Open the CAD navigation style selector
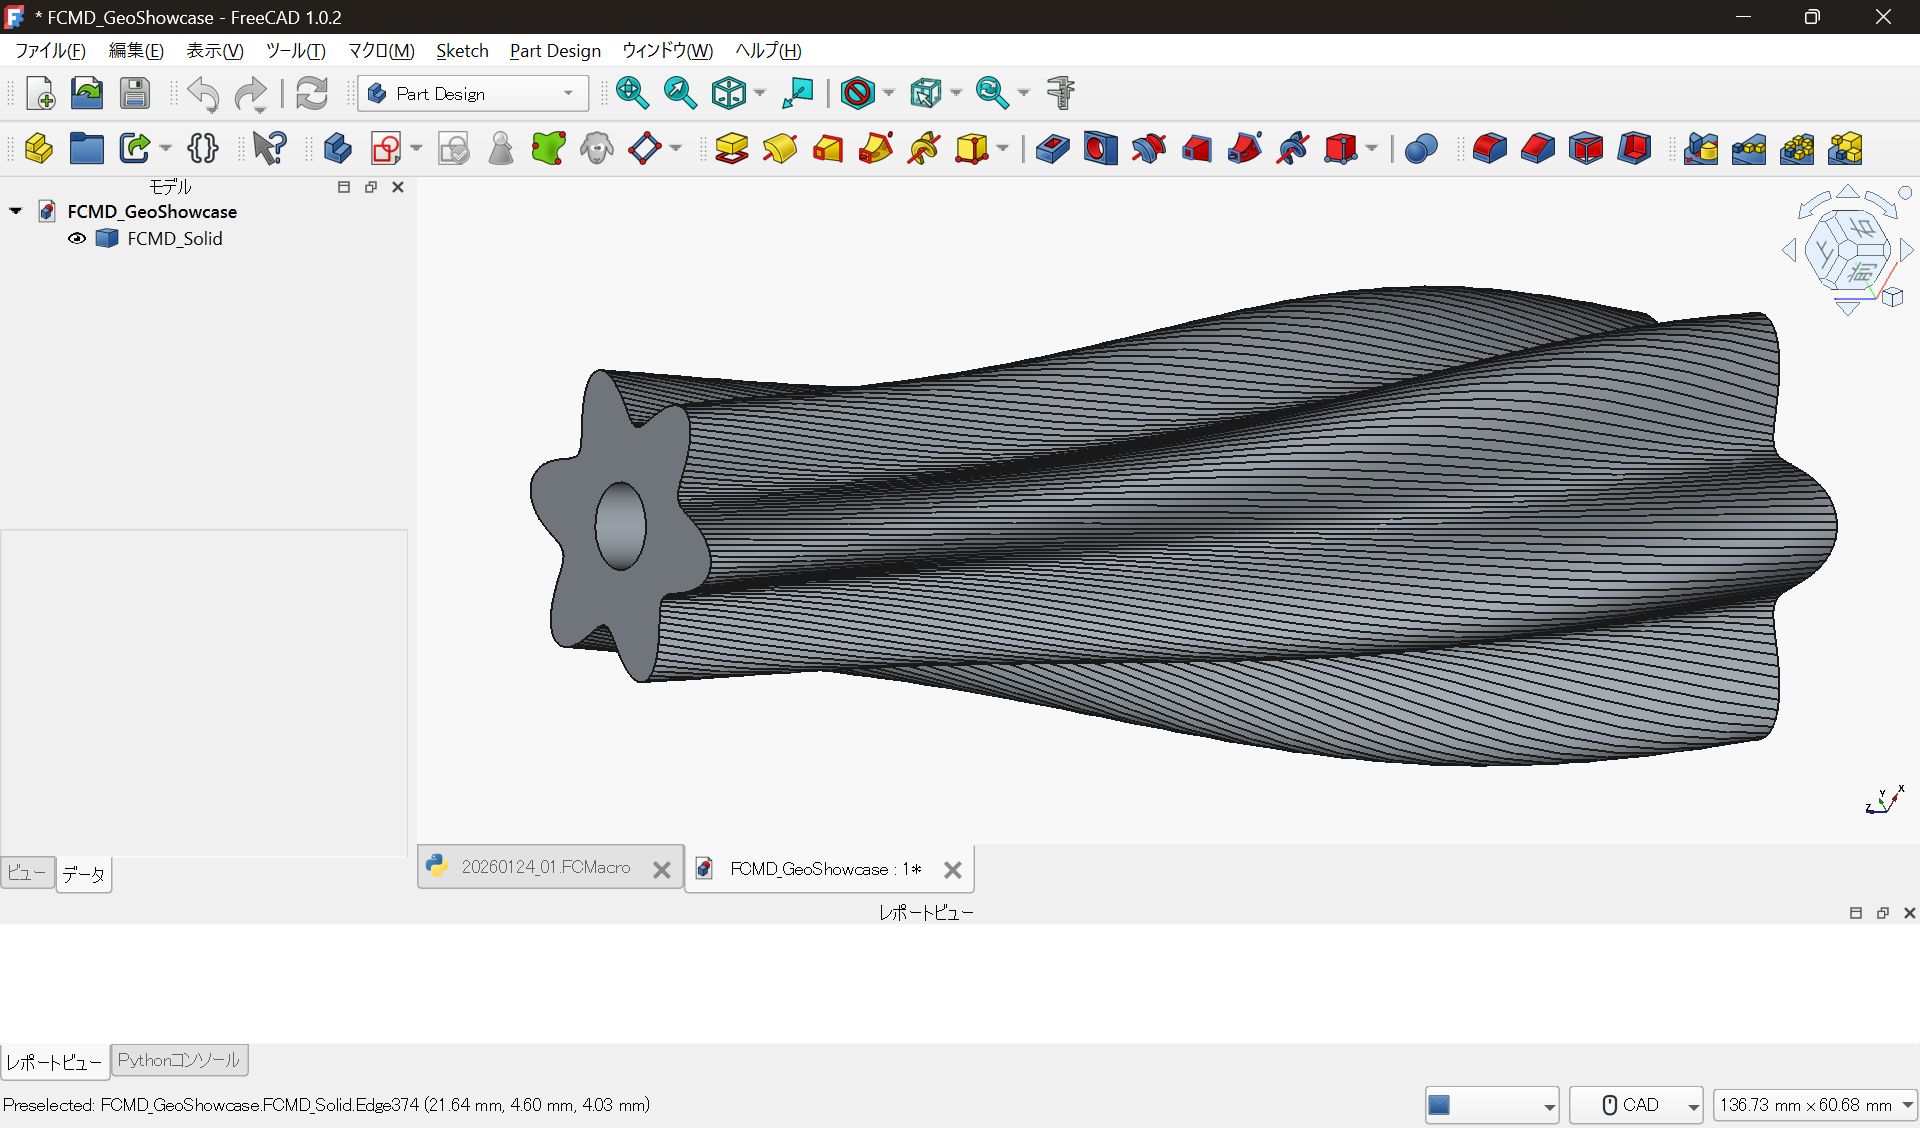This screenshot has height=1128, width=1920. (x=1637, y=1105)
